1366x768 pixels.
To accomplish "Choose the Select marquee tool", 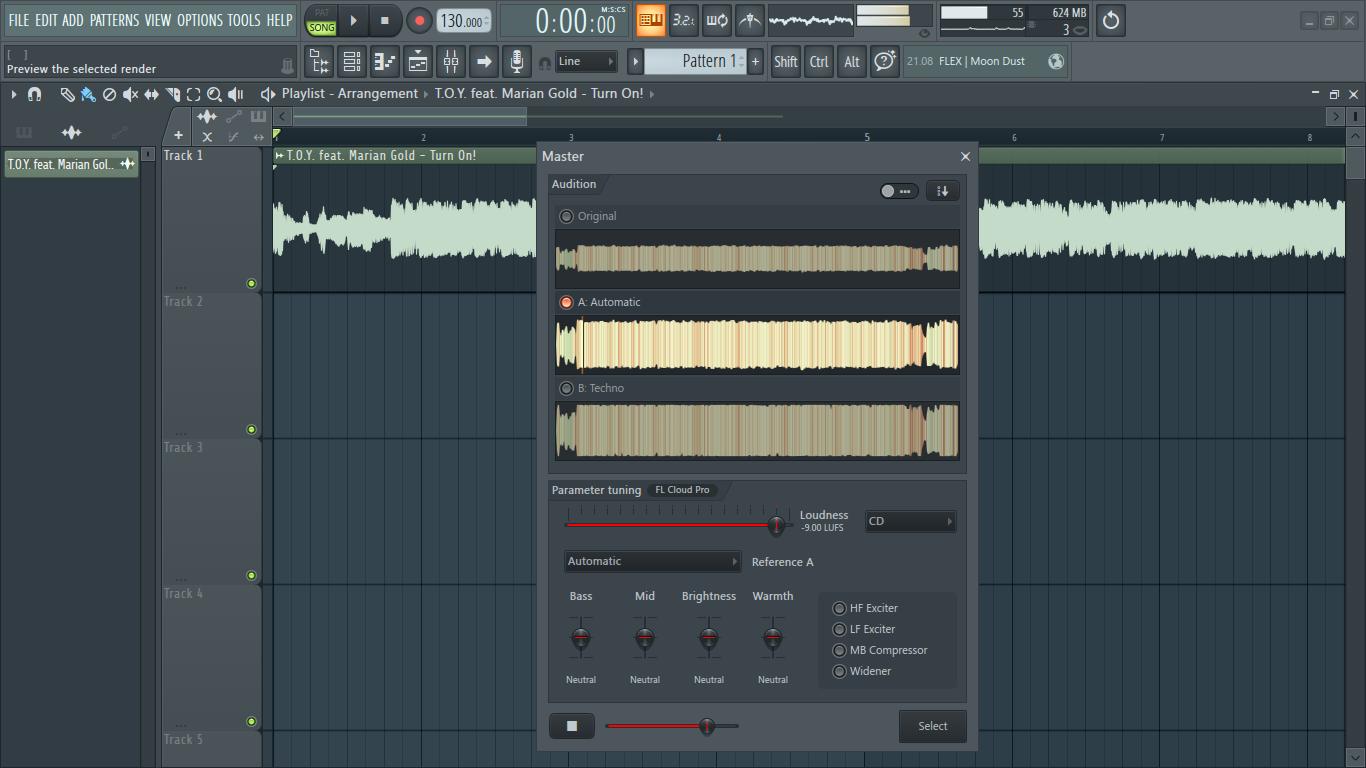I will point(193,94).
